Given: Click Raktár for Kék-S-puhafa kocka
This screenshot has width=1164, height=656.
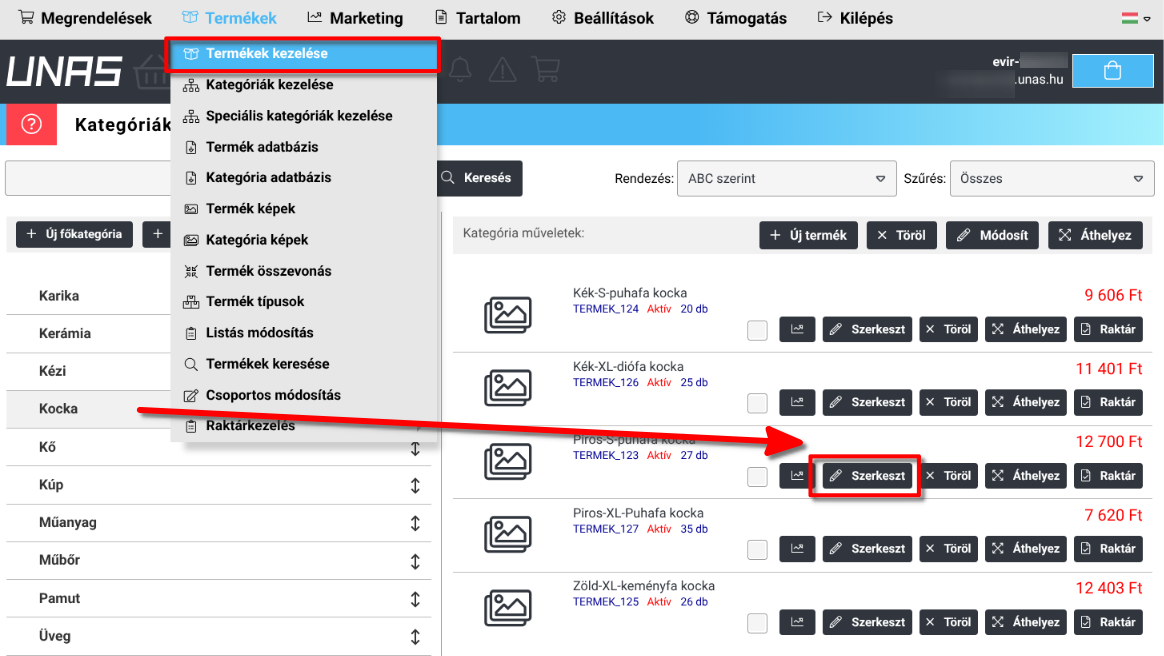Looking at the screenshot, I should tap(1108, 329).
